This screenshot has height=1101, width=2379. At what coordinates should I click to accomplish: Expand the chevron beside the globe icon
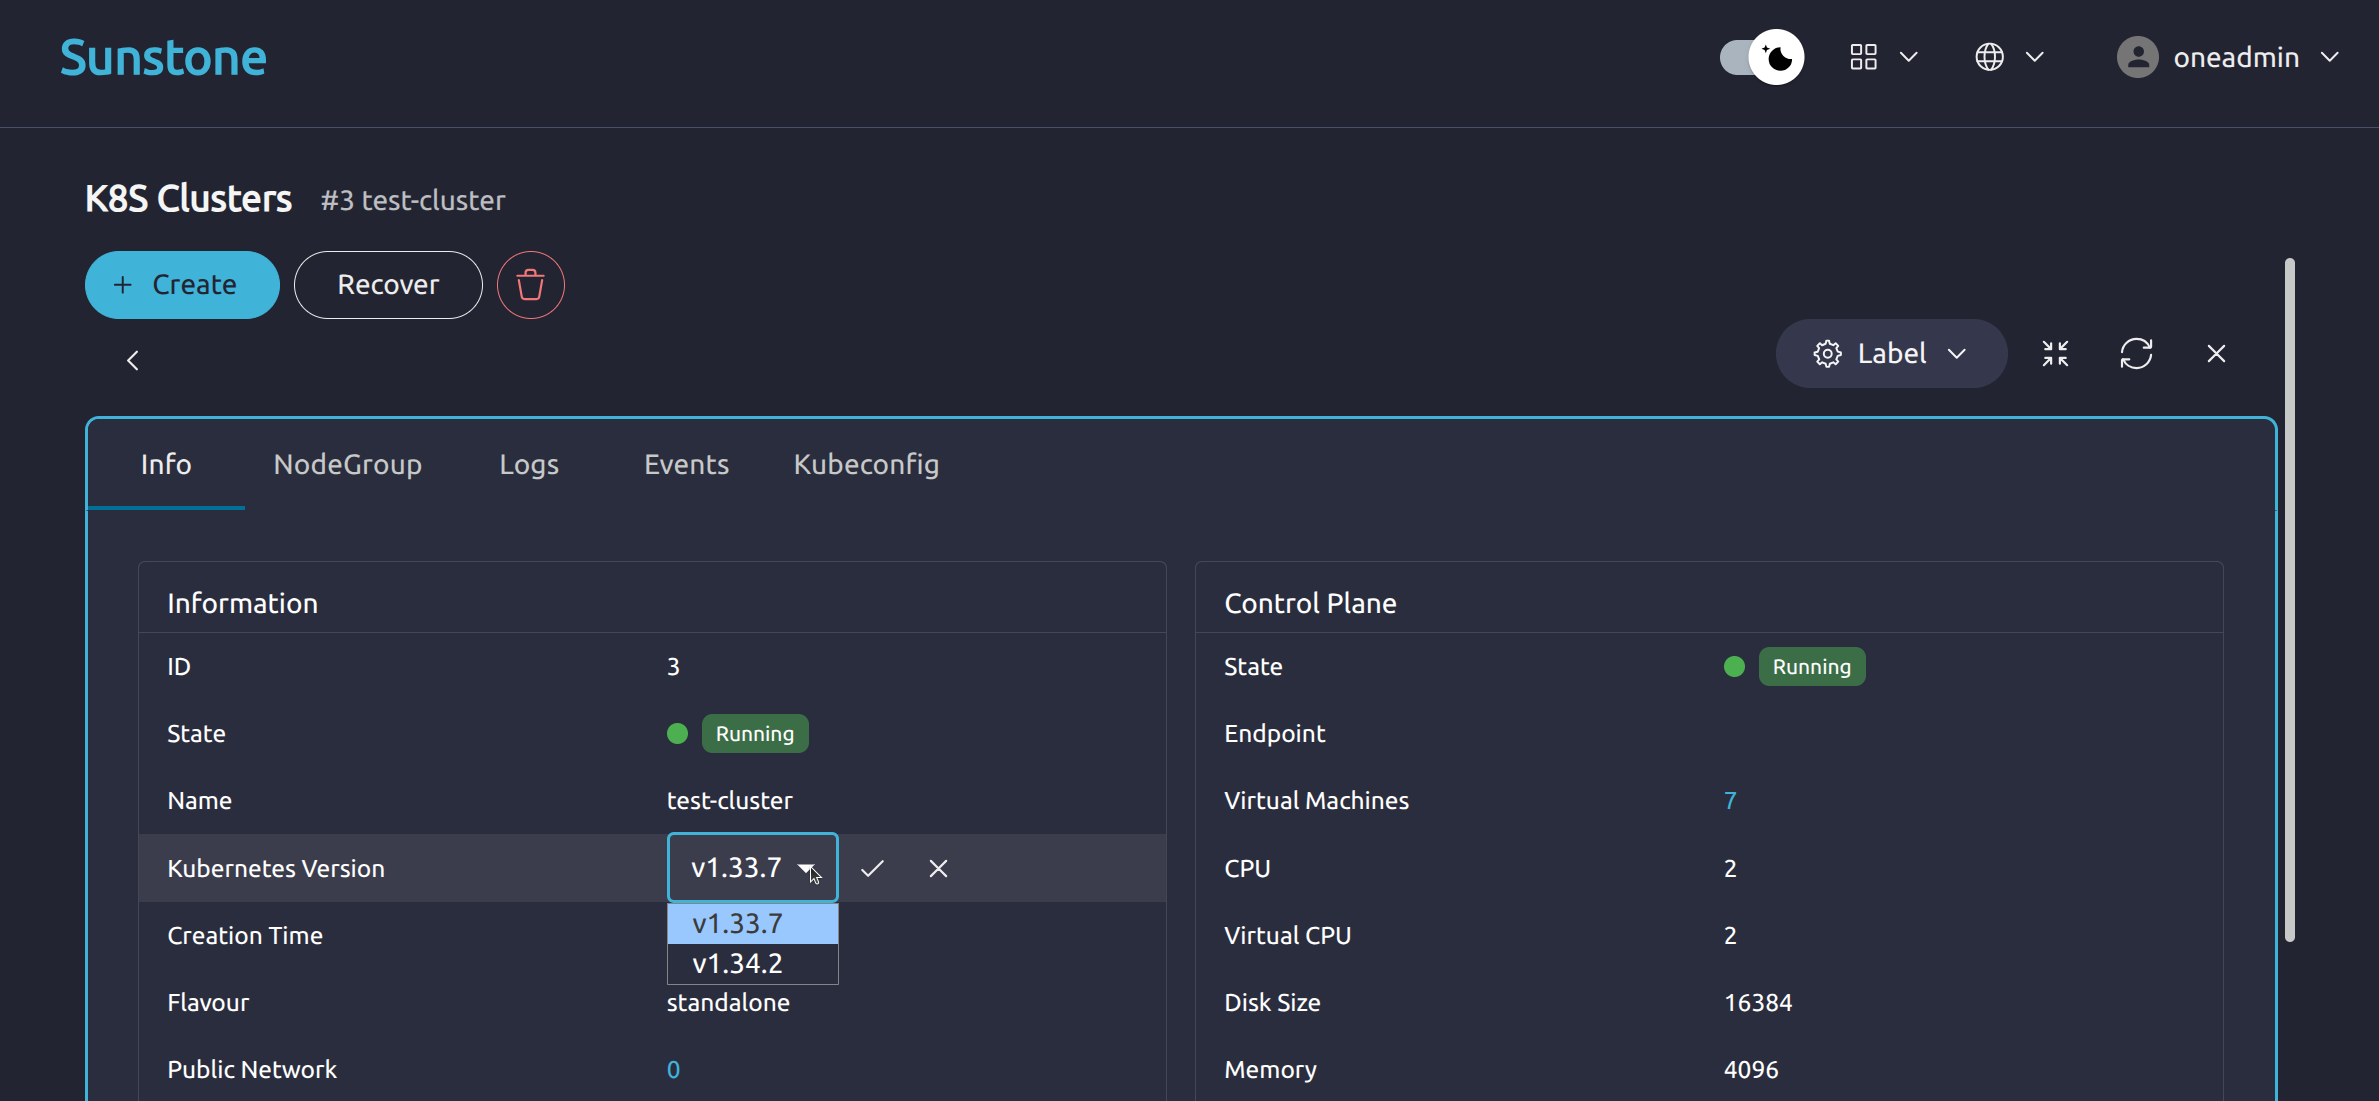2035,57
